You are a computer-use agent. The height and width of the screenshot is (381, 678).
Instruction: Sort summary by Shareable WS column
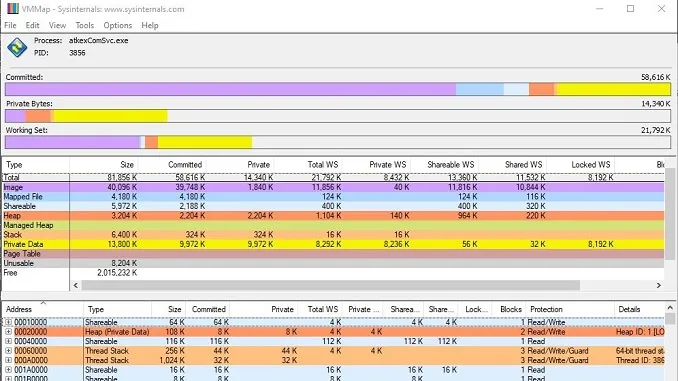click(445, 165)
